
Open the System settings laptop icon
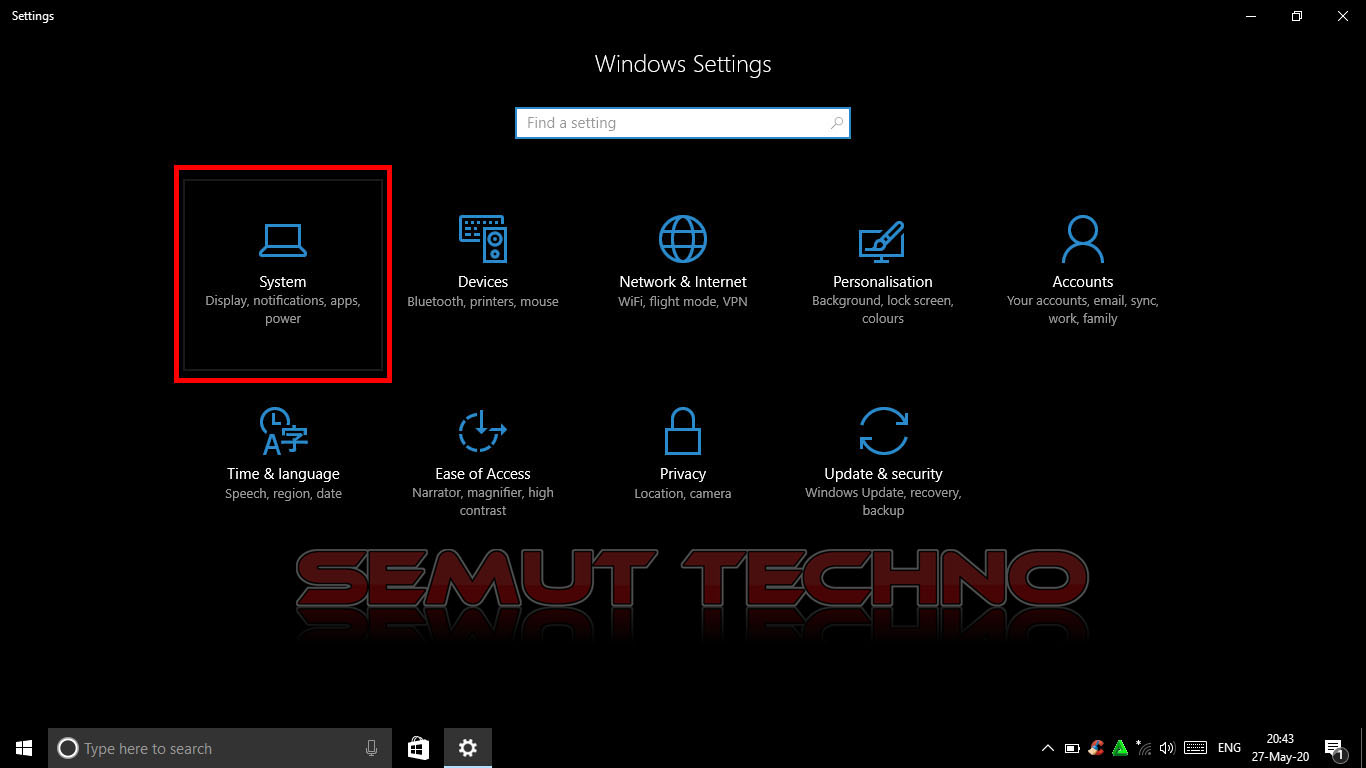pyautogui.click(x=283, y=240)
